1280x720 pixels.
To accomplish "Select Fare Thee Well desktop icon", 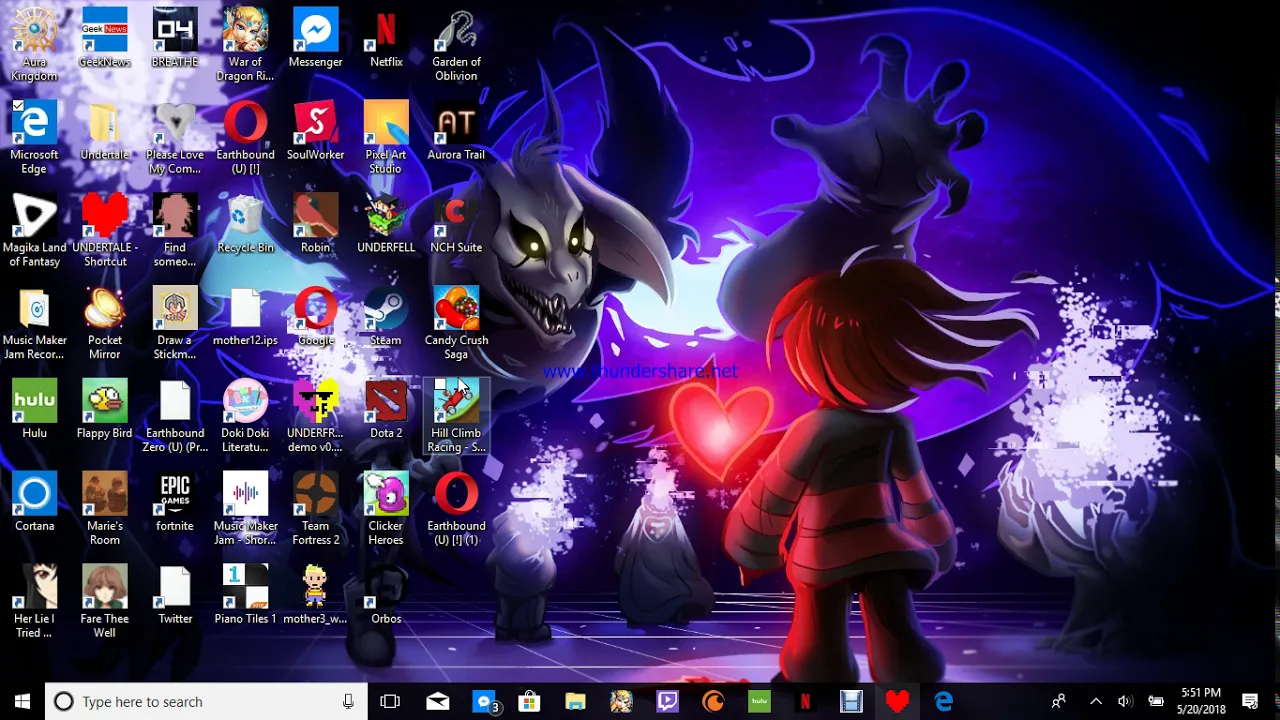I will [x=104, y=602].
